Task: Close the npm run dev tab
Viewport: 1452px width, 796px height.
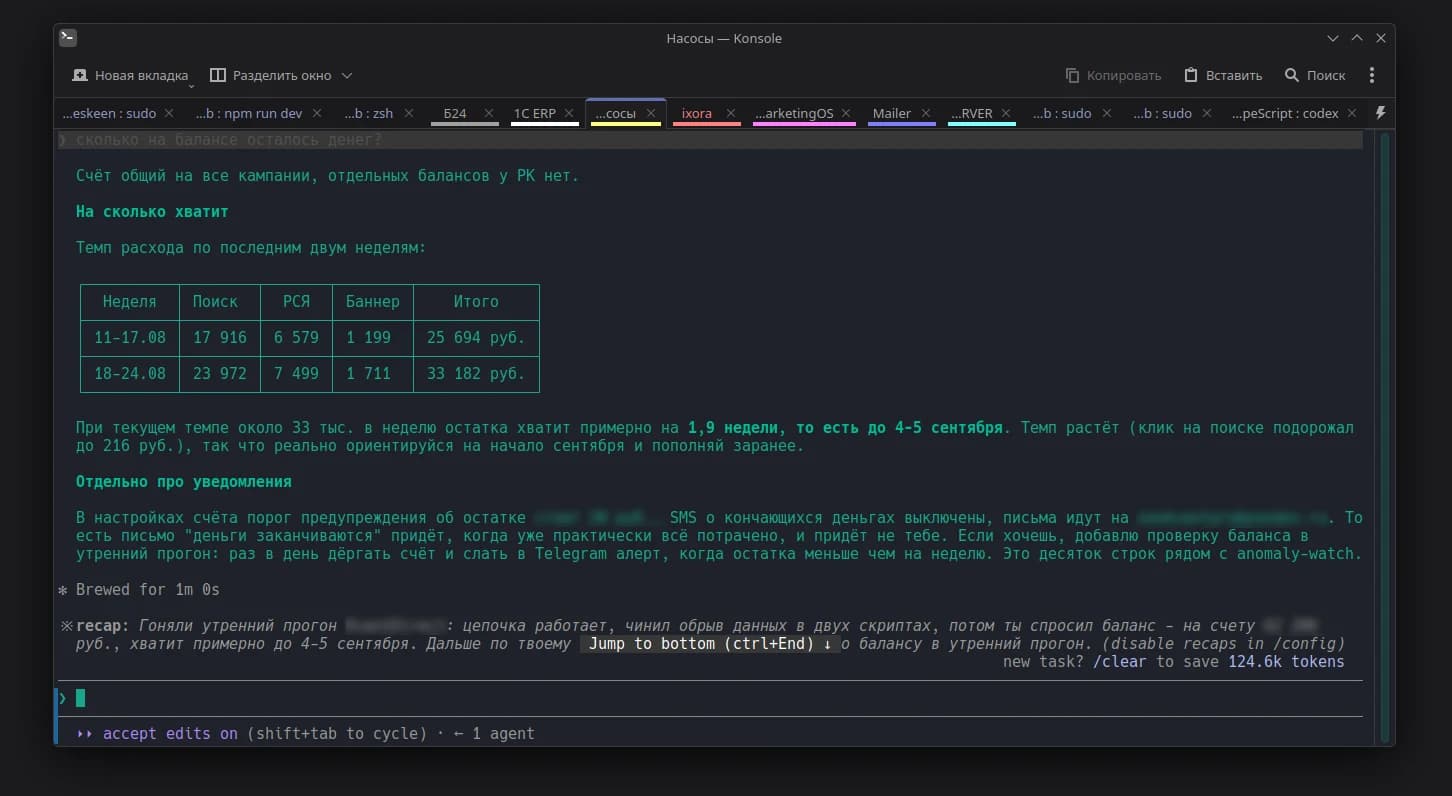Action: [x=317, y=114]
